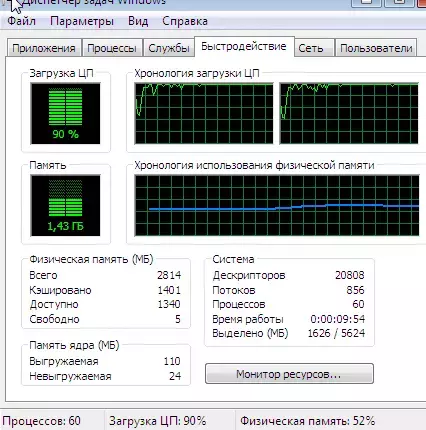The height and width of the screenshot is (430, 426).
Task: Click the Кэшировано value 1401
Action: pos(169,290)
